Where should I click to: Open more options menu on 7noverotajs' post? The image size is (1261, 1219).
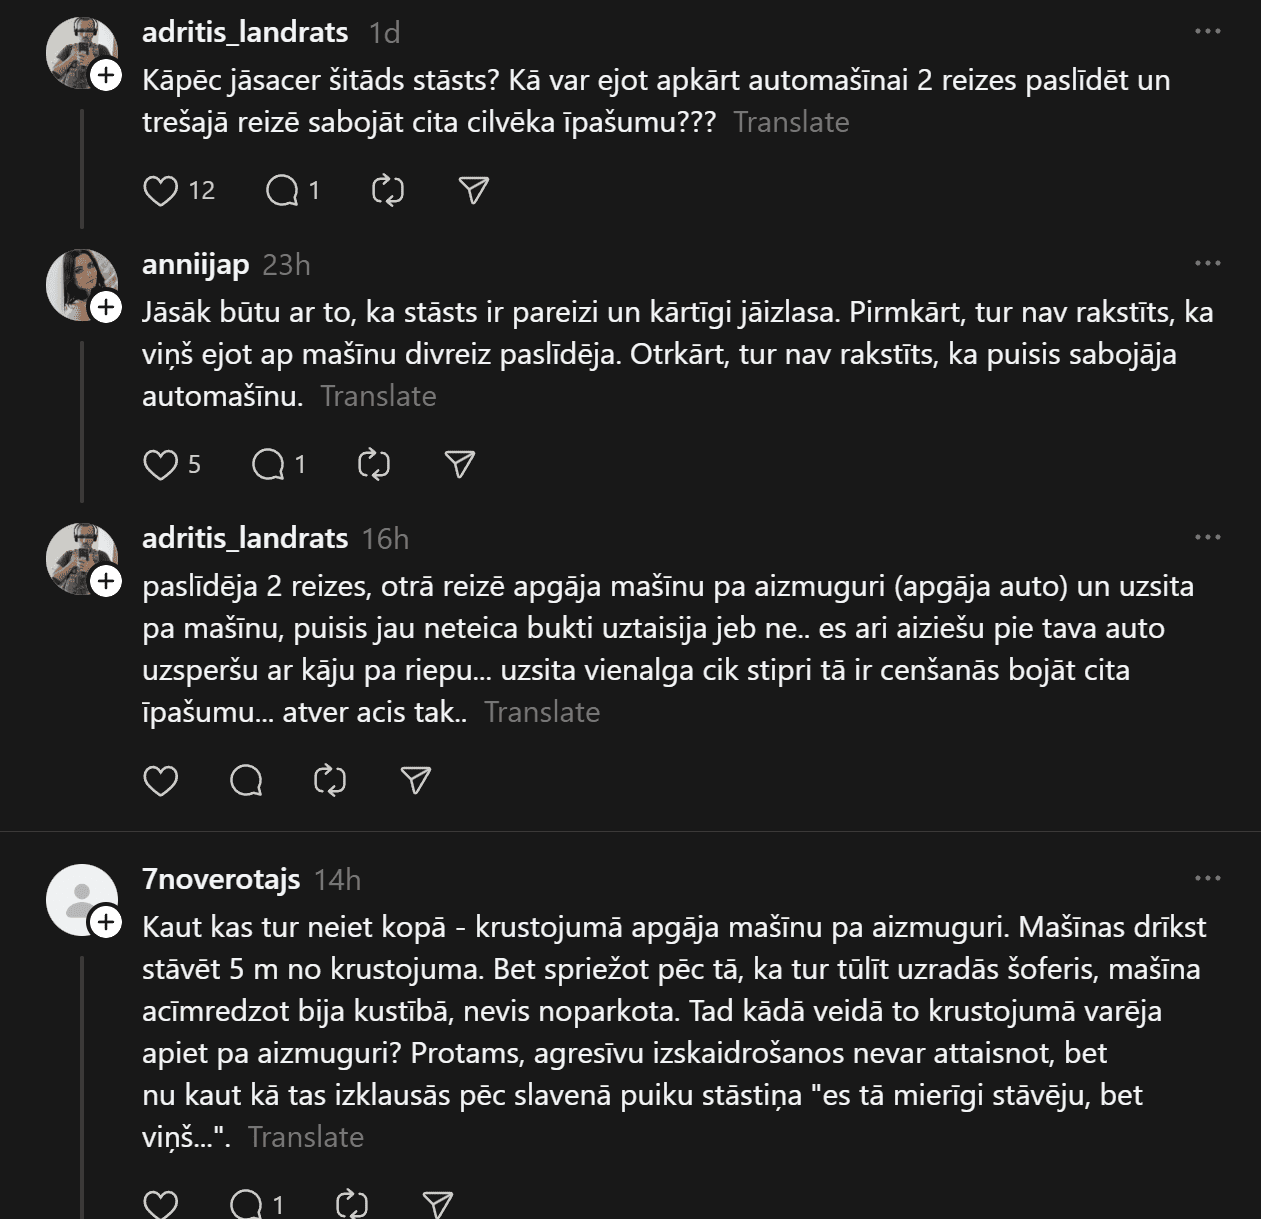1208,878
